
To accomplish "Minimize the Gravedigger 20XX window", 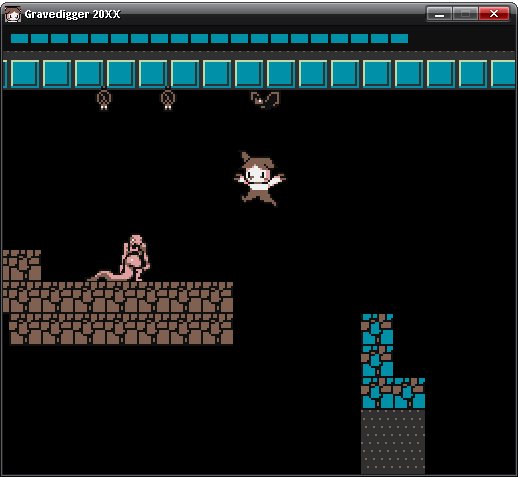I will (439, 14).
